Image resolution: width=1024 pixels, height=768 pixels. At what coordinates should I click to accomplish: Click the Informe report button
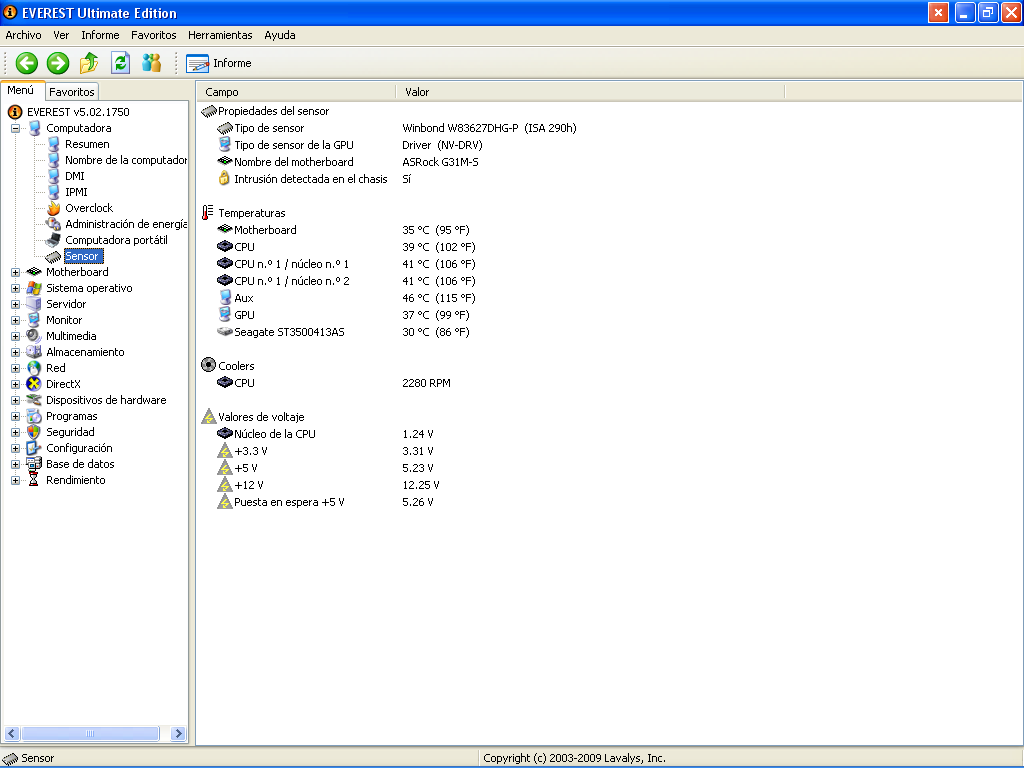click(x=219, y=63)
